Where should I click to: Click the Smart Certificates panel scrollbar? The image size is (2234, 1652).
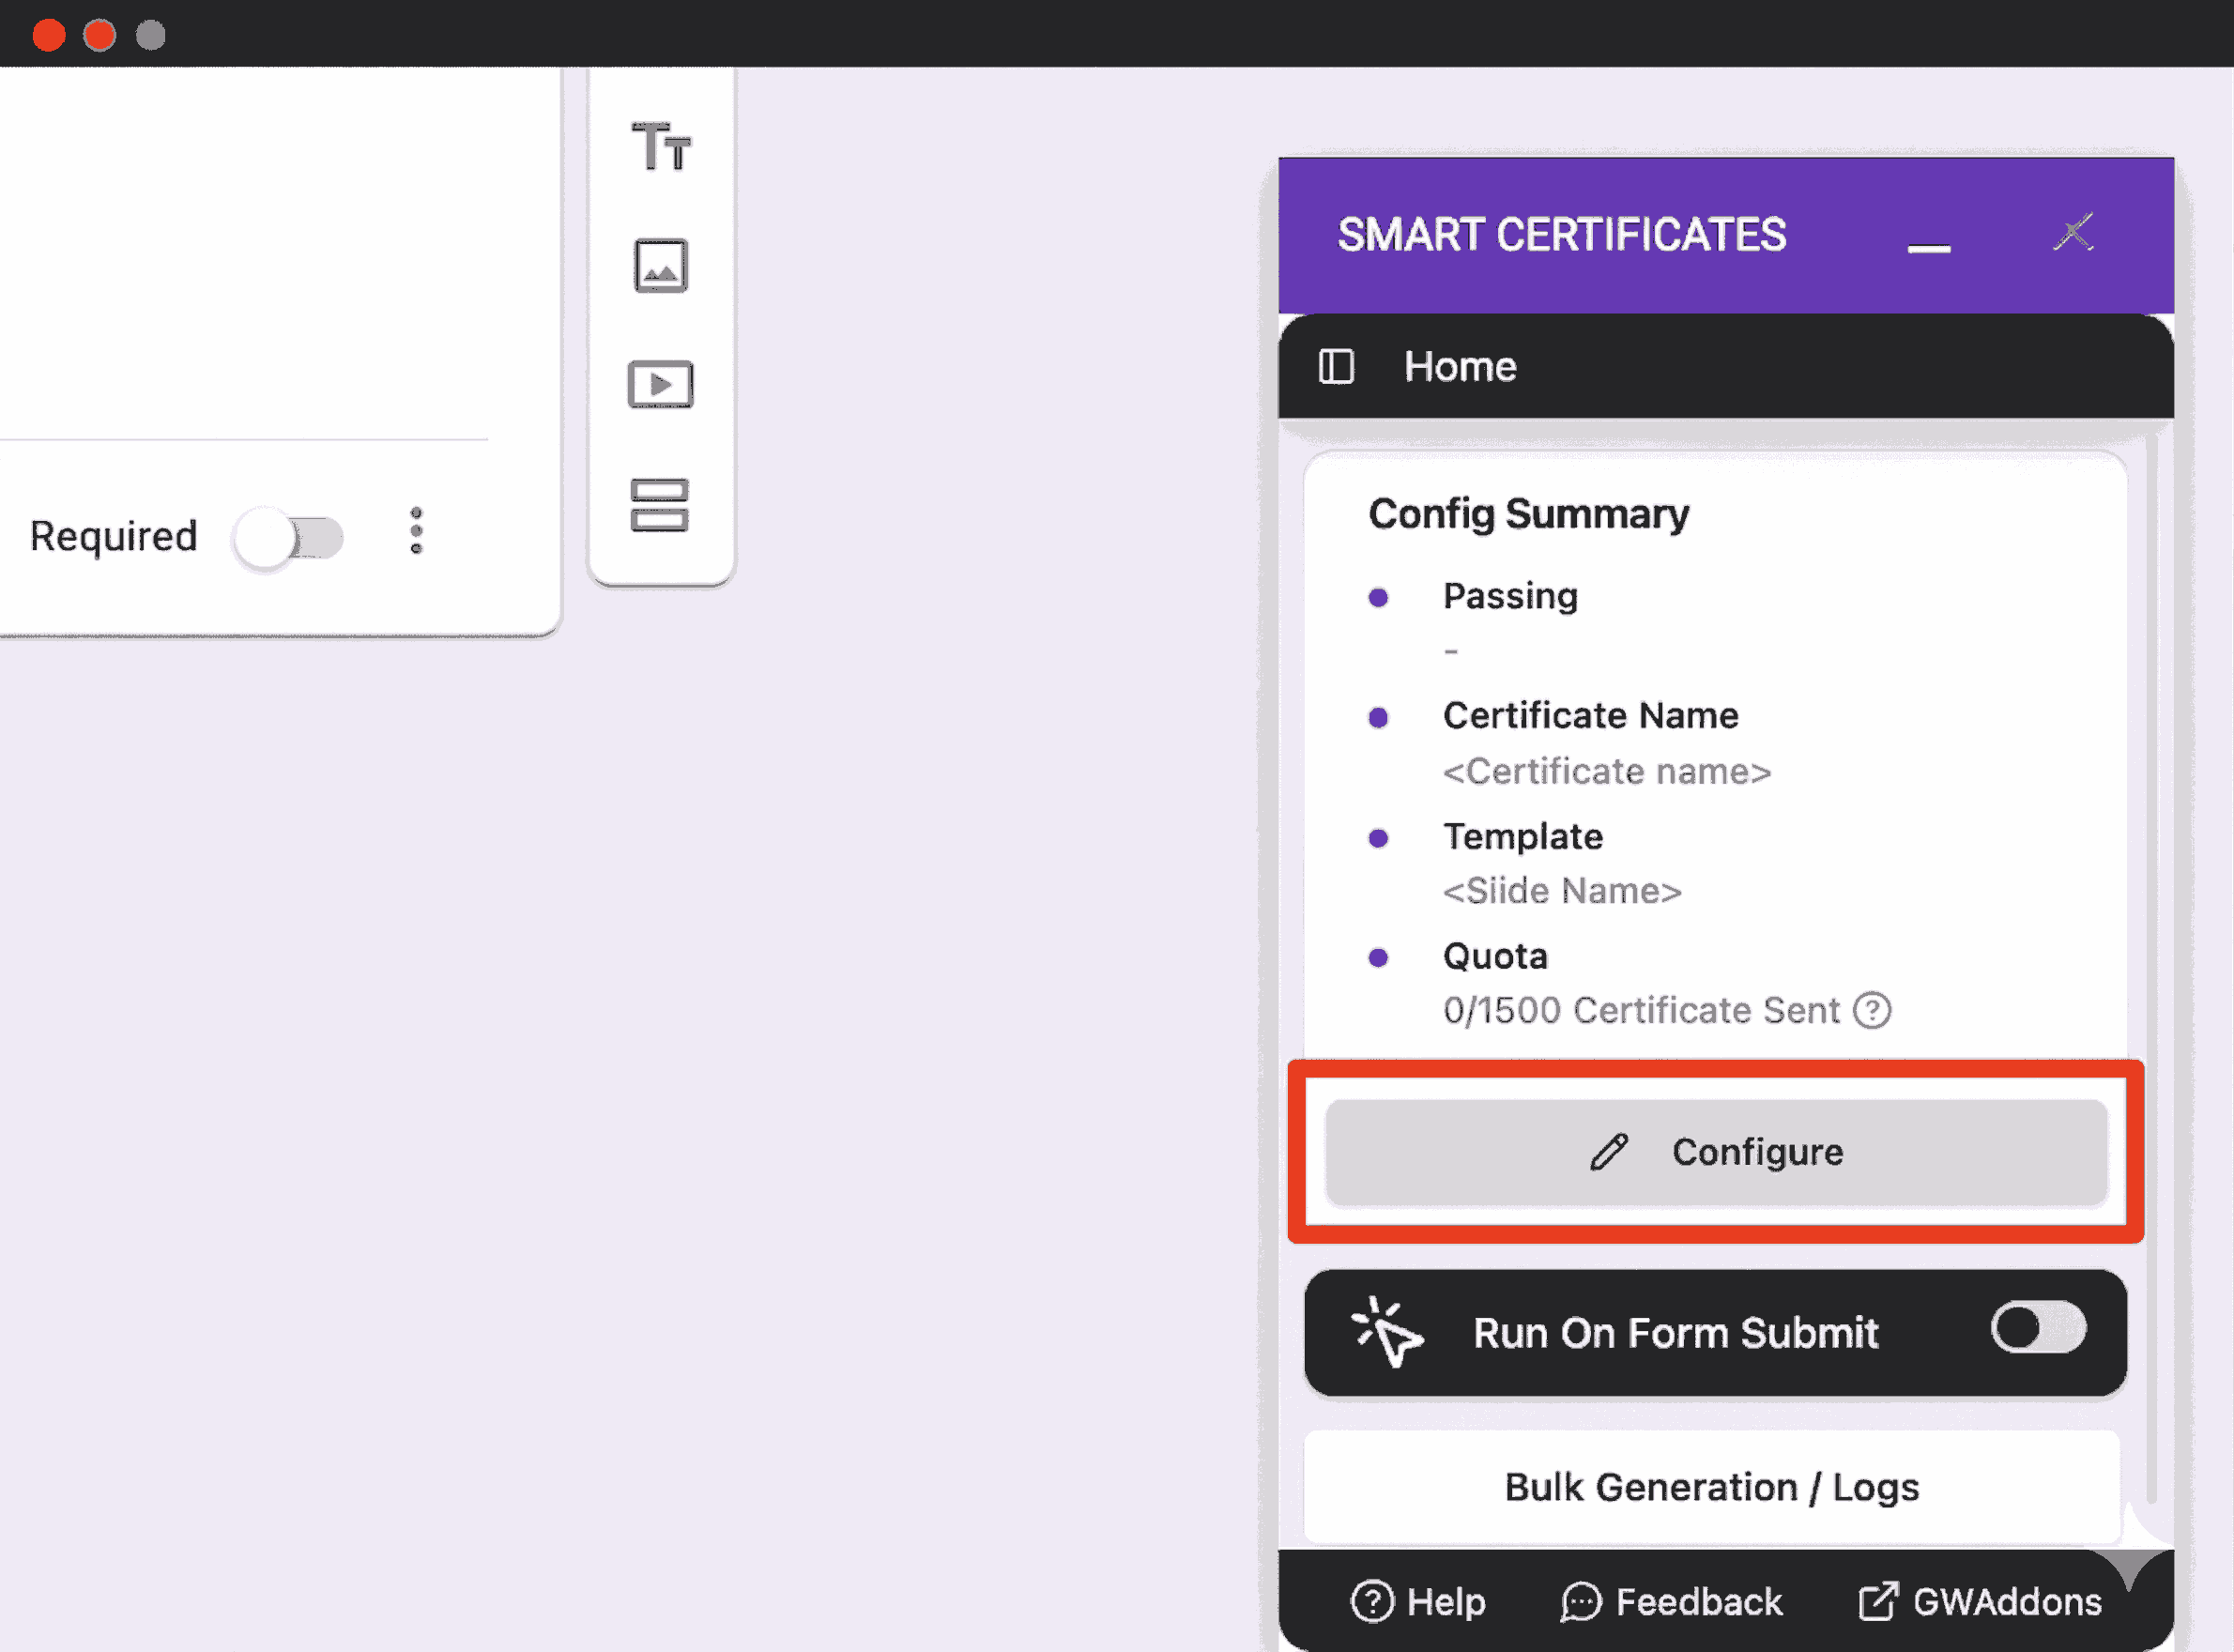click(x=2152, y=966)
